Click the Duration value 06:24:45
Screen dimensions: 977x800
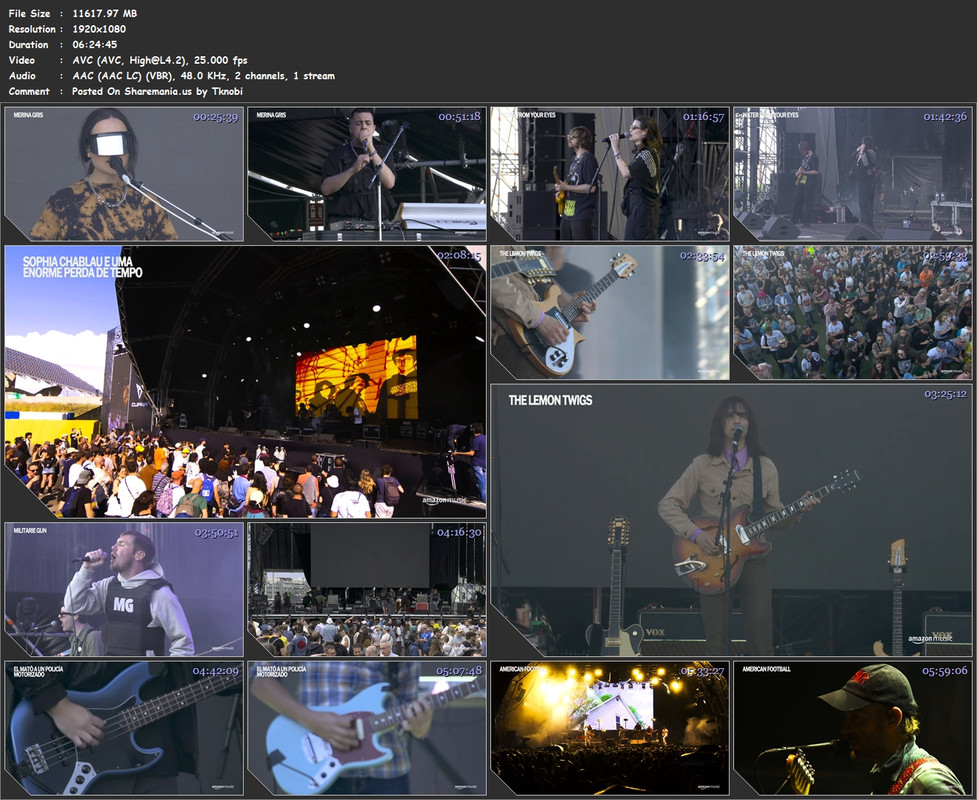tap(95, 44)
